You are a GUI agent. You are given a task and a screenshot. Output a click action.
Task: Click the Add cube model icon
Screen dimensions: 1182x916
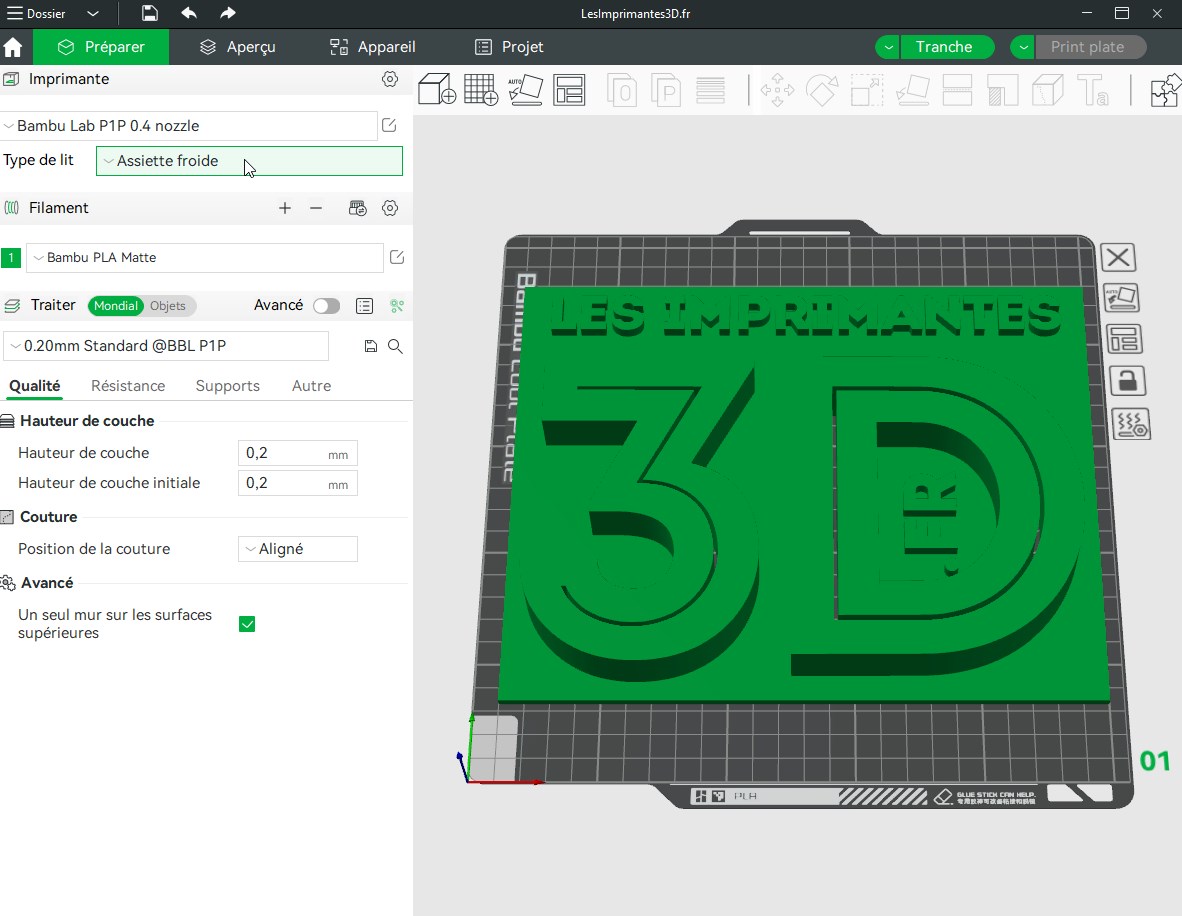[437, 90]
